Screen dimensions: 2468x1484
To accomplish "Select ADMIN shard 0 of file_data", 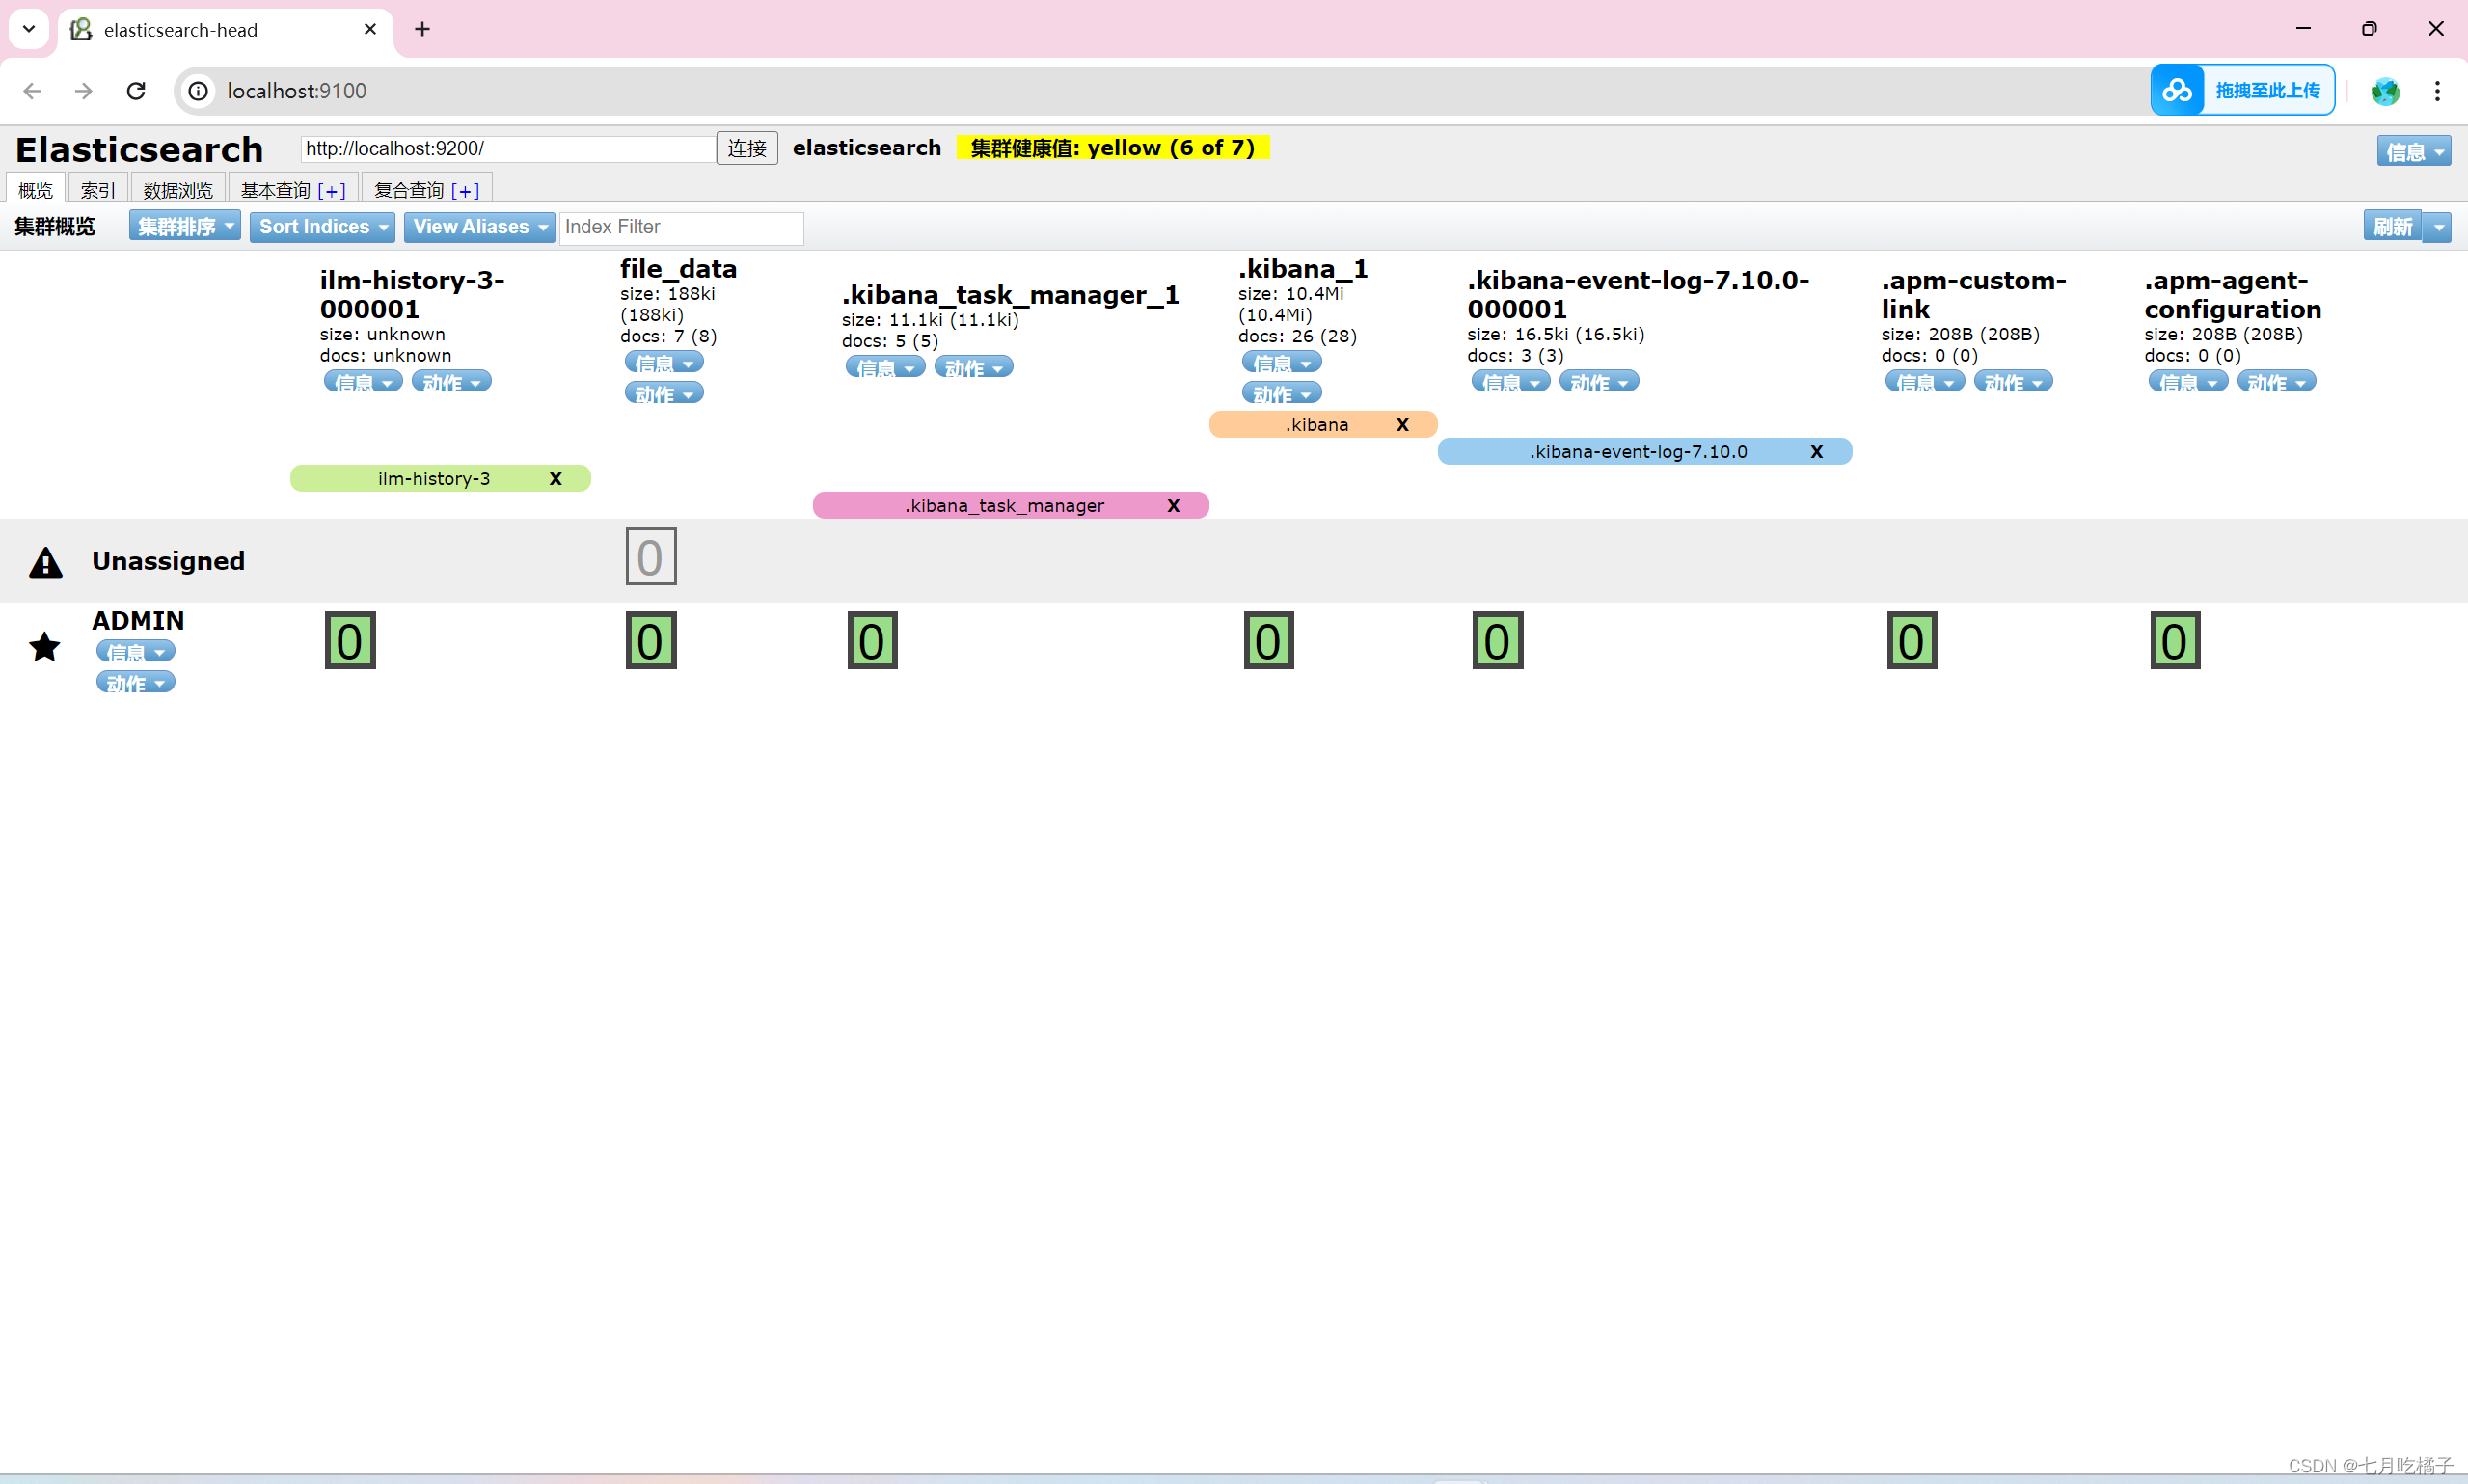I will 651,640.
